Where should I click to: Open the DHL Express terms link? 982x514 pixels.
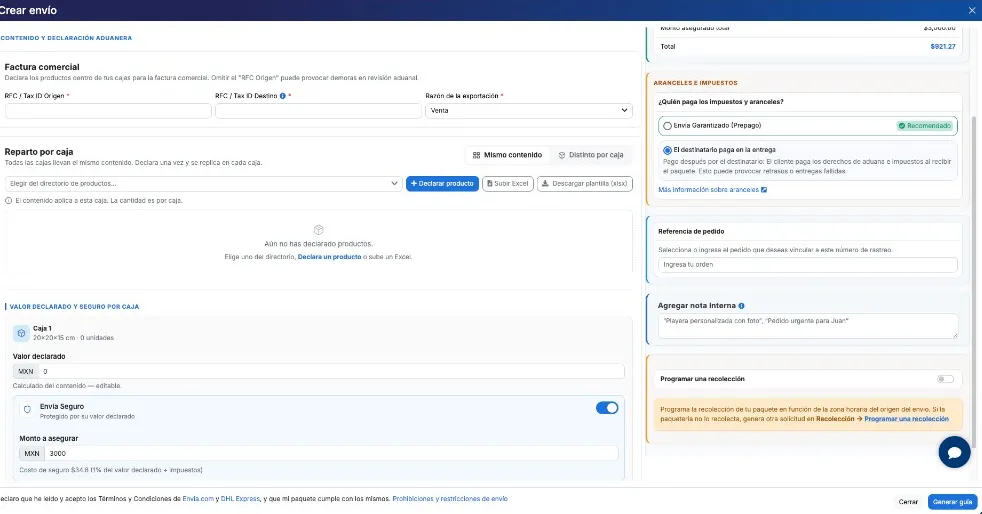pyautogui.click(x=240, y=499)
